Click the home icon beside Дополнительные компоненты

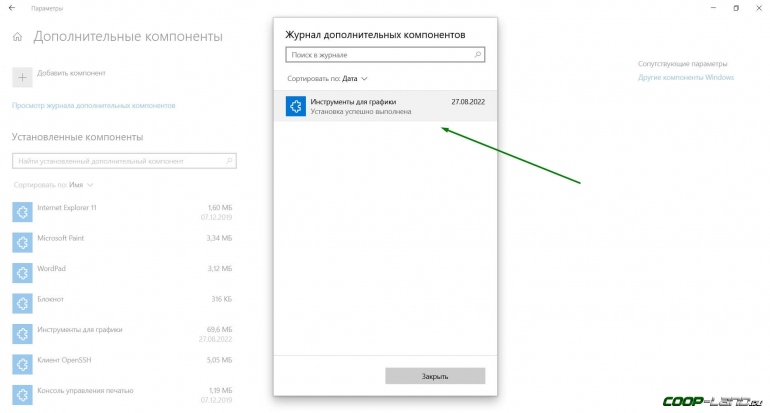tap(18, 37)
